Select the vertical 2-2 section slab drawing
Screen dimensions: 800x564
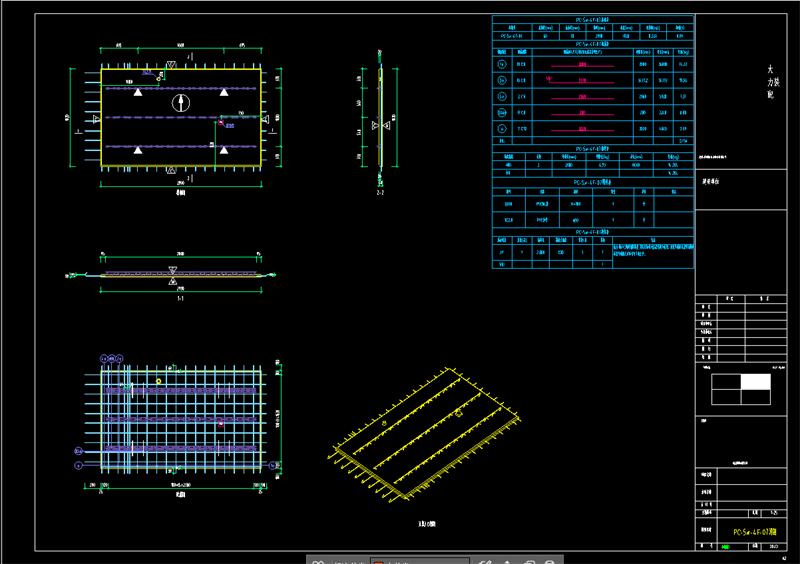tap(380, 117)
